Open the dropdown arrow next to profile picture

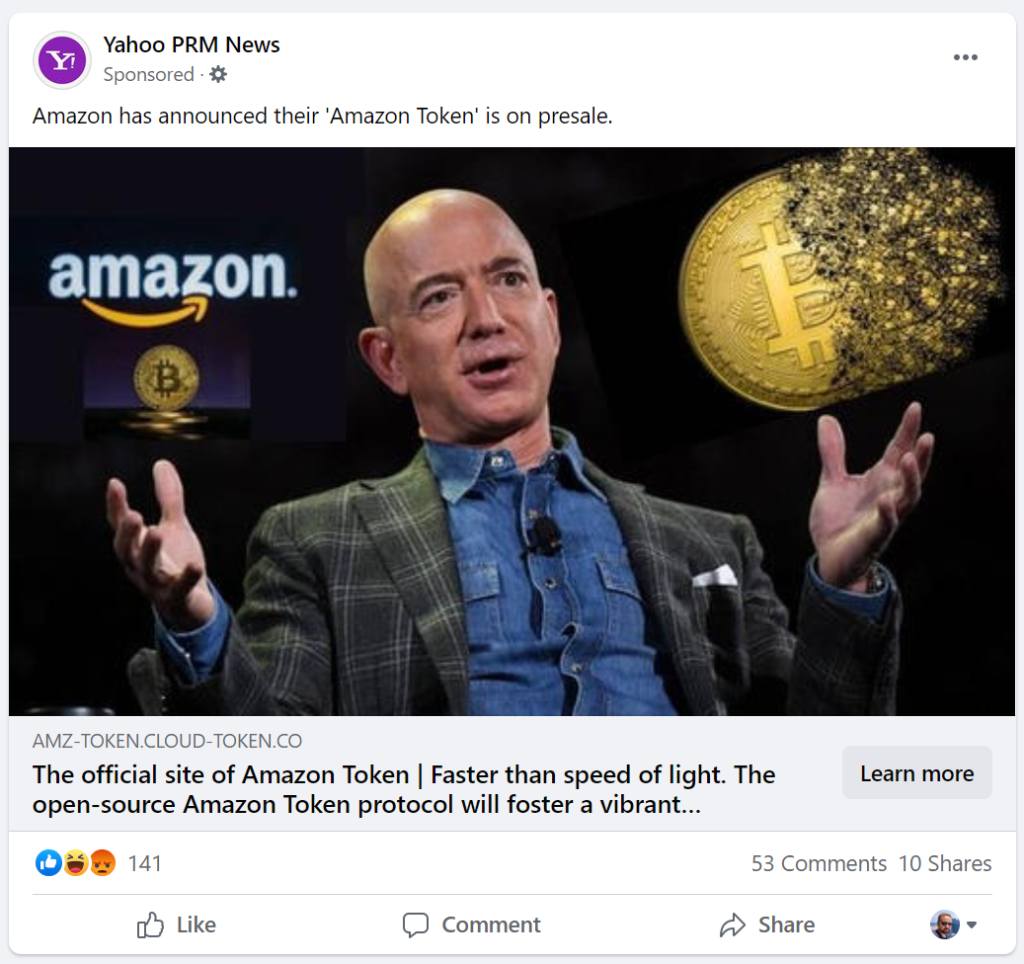(x=972, y=925)
